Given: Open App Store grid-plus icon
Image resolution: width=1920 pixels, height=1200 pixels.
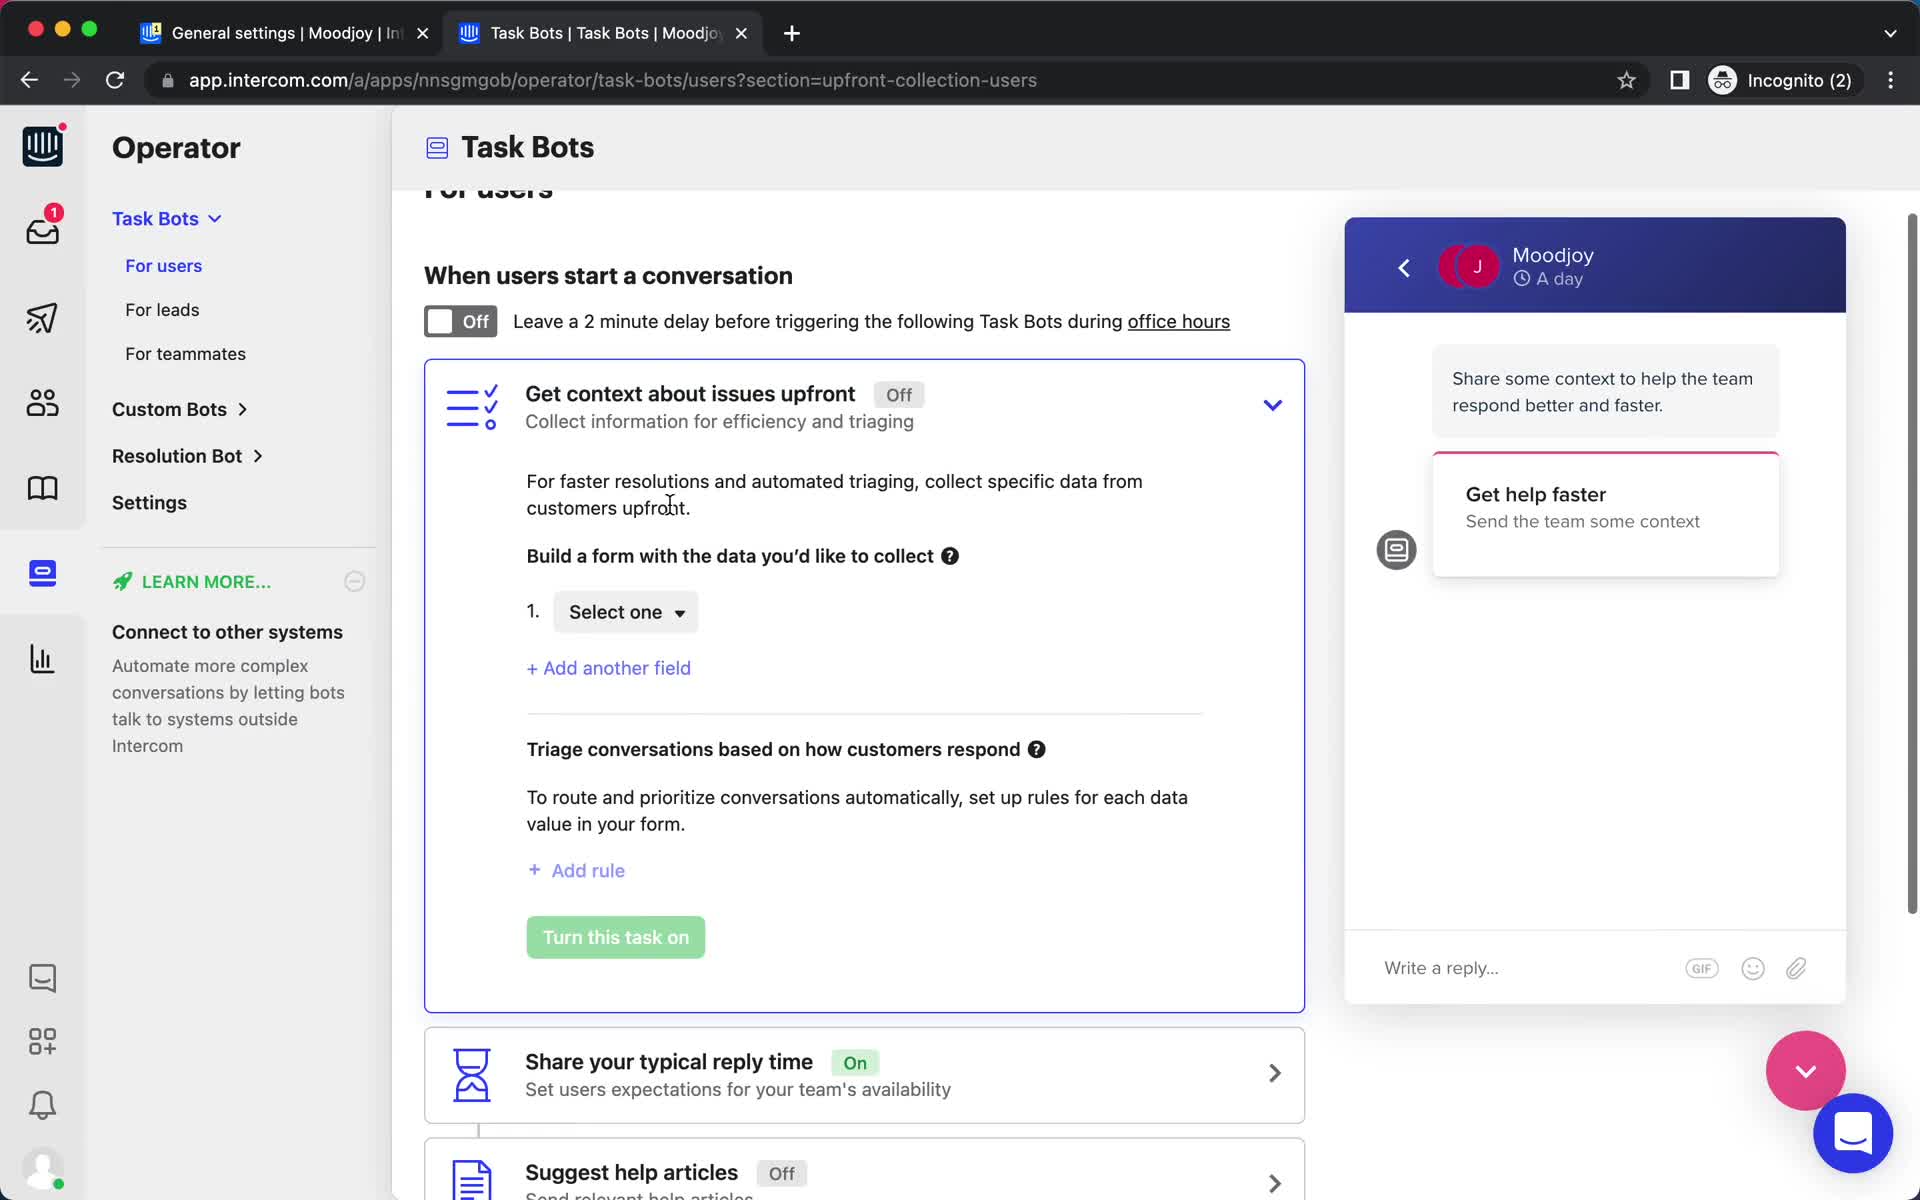Looking at the screenshot, I should (42, 1042).
